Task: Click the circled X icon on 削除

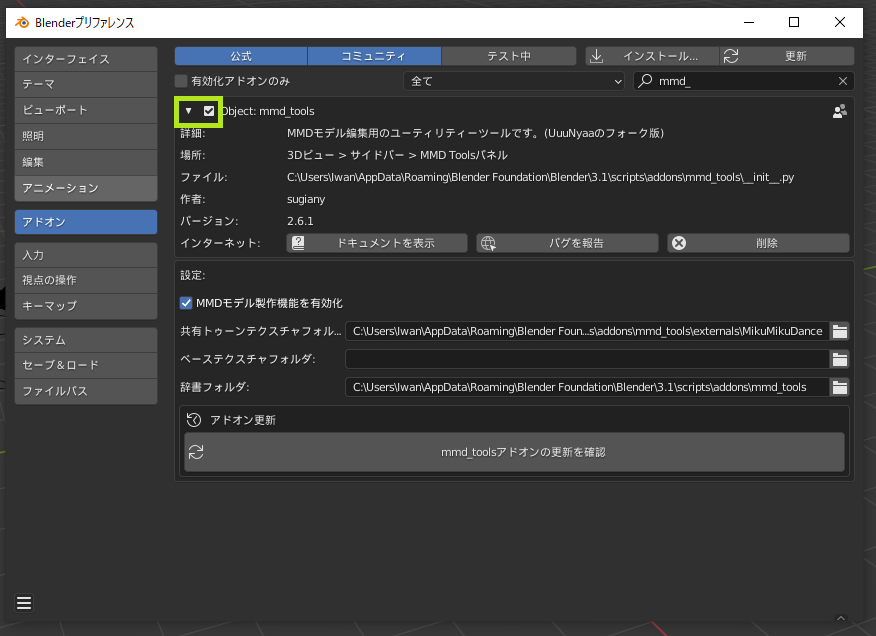Action: coord(679,243)
